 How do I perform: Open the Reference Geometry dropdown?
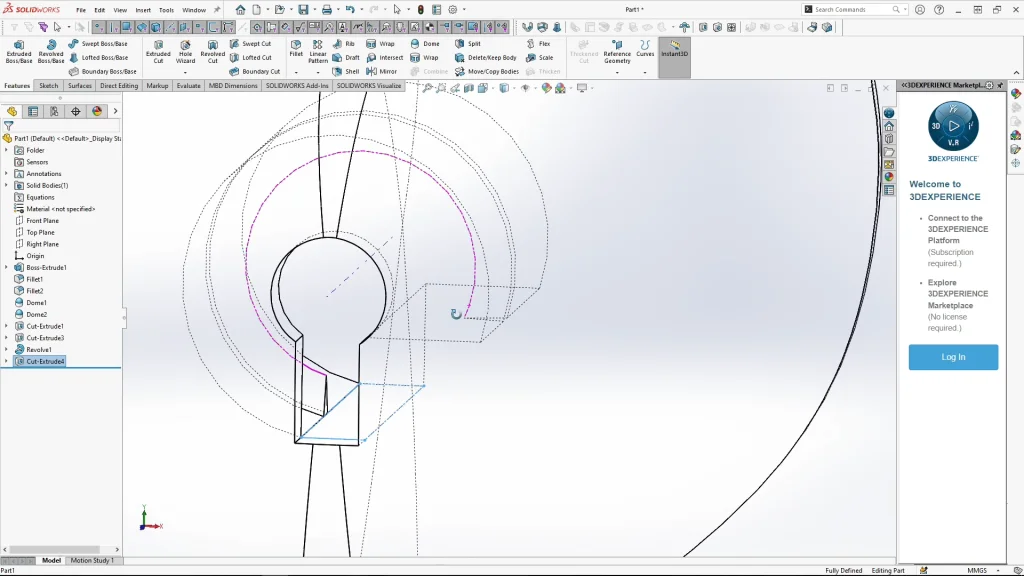point(617,72)
